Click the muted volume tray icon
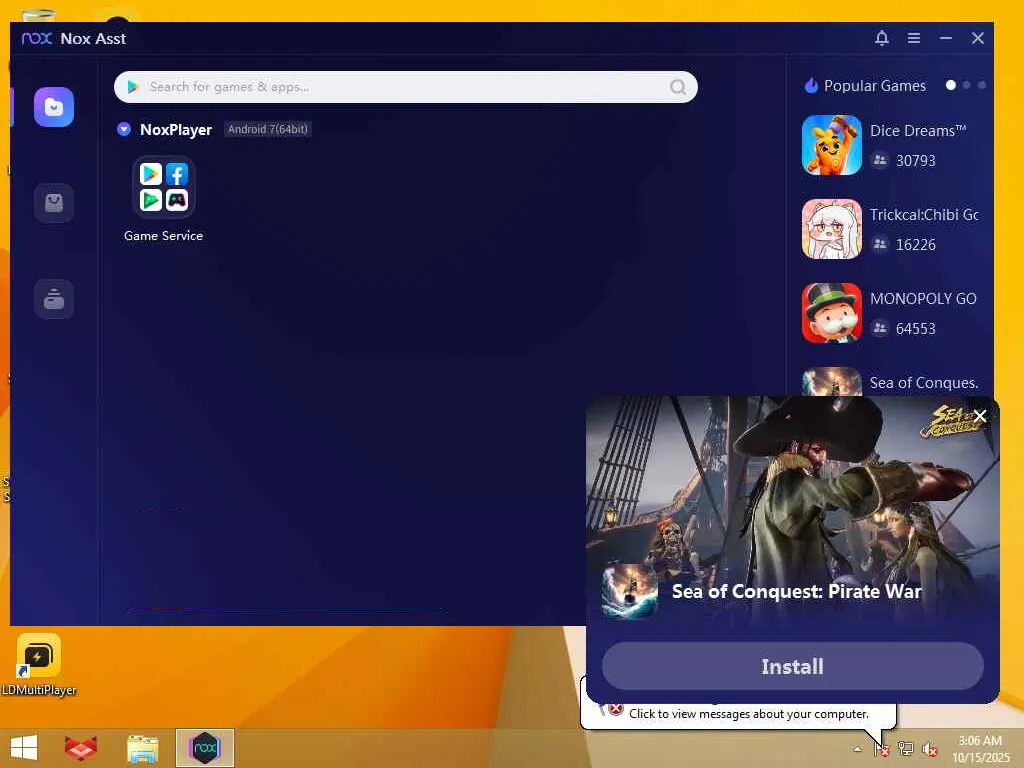 click(929, 749)
